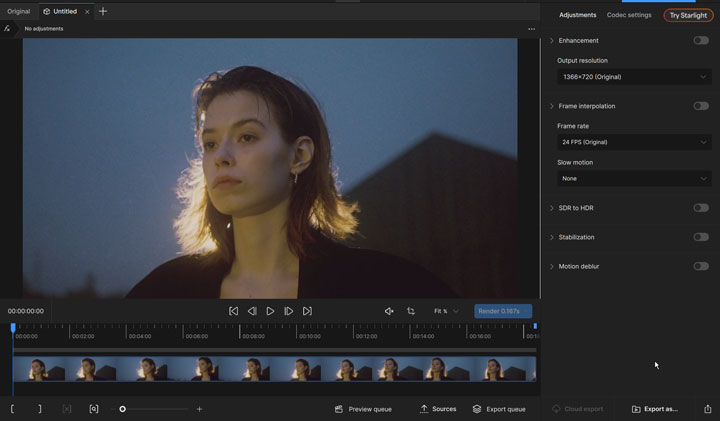720x421 pixels.
Task: Expand the Frame interpolation section
Action: point(551,106)
